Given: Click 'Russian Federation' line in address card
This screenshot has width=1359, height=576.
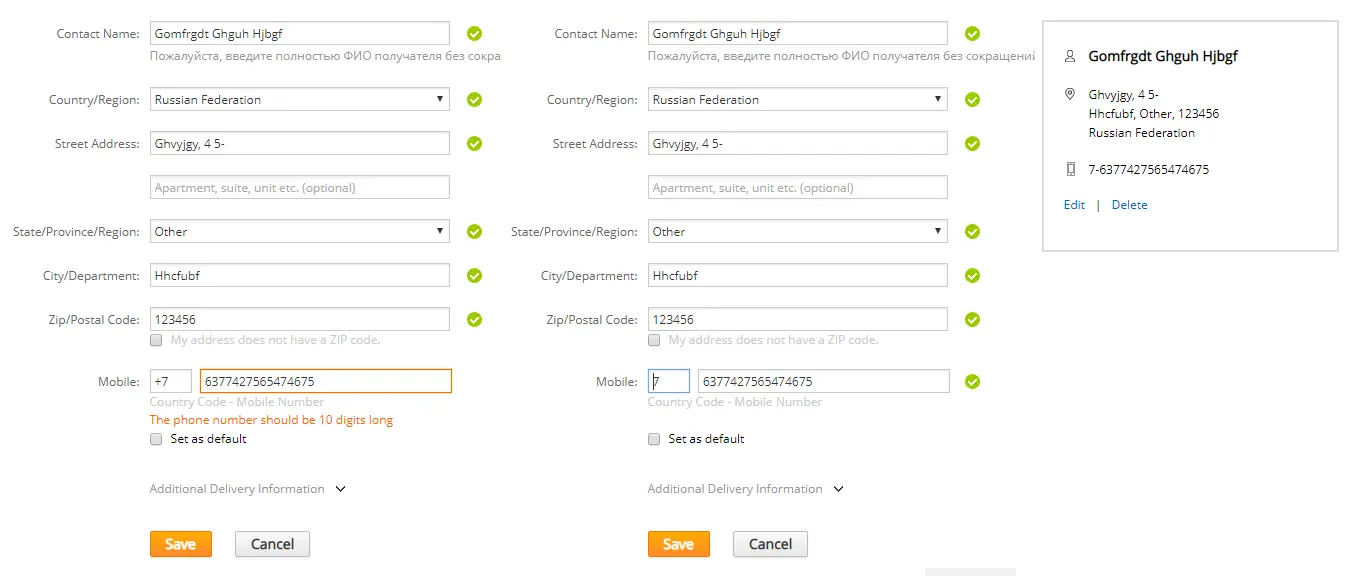Looking at the screenshot, I should [x=1142, y=132].
